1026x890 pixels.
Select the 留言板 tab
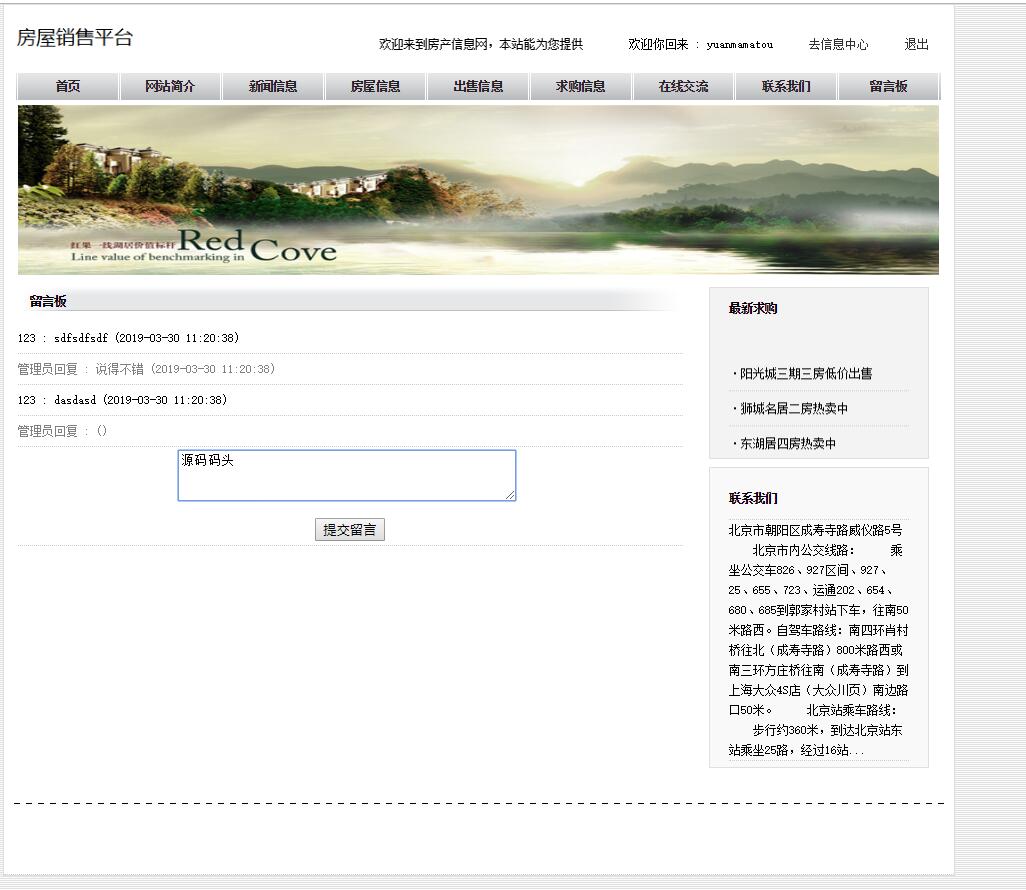(890, 86)
